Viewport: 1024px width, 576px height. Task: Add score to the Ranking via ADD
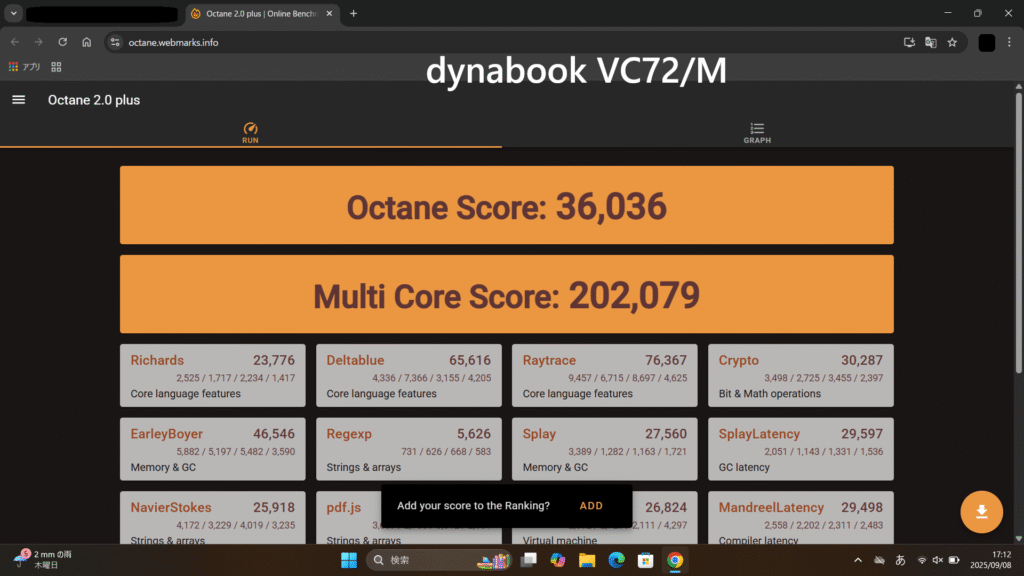tap(591, 505)
